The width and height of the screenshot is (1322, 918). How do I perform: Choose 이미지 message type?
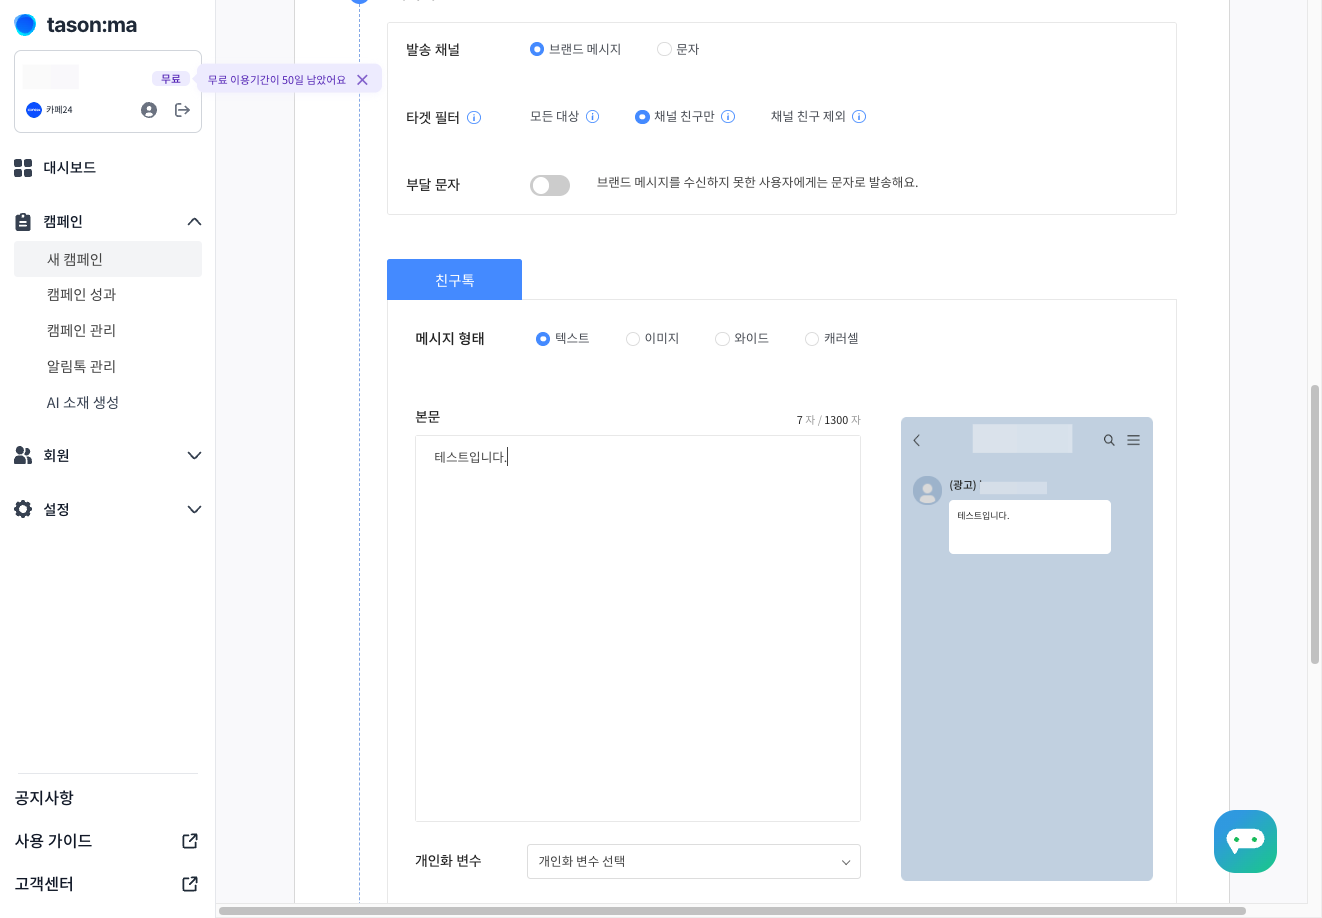tap(633, 339)
